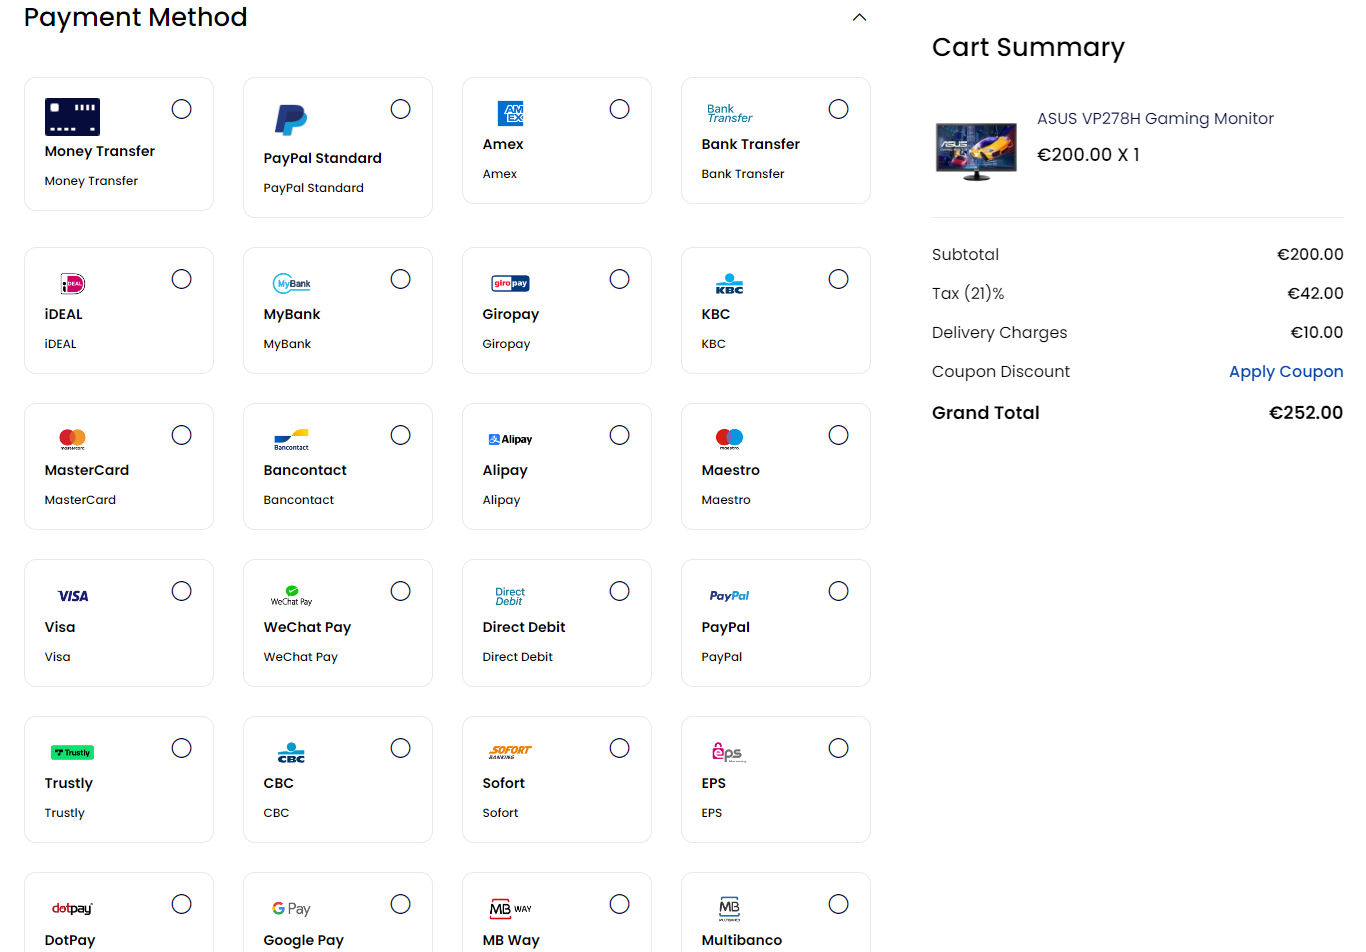The image size is (1366, 952).
Task: Select the iDEAL radio button
Action: (x=182, y=279)
